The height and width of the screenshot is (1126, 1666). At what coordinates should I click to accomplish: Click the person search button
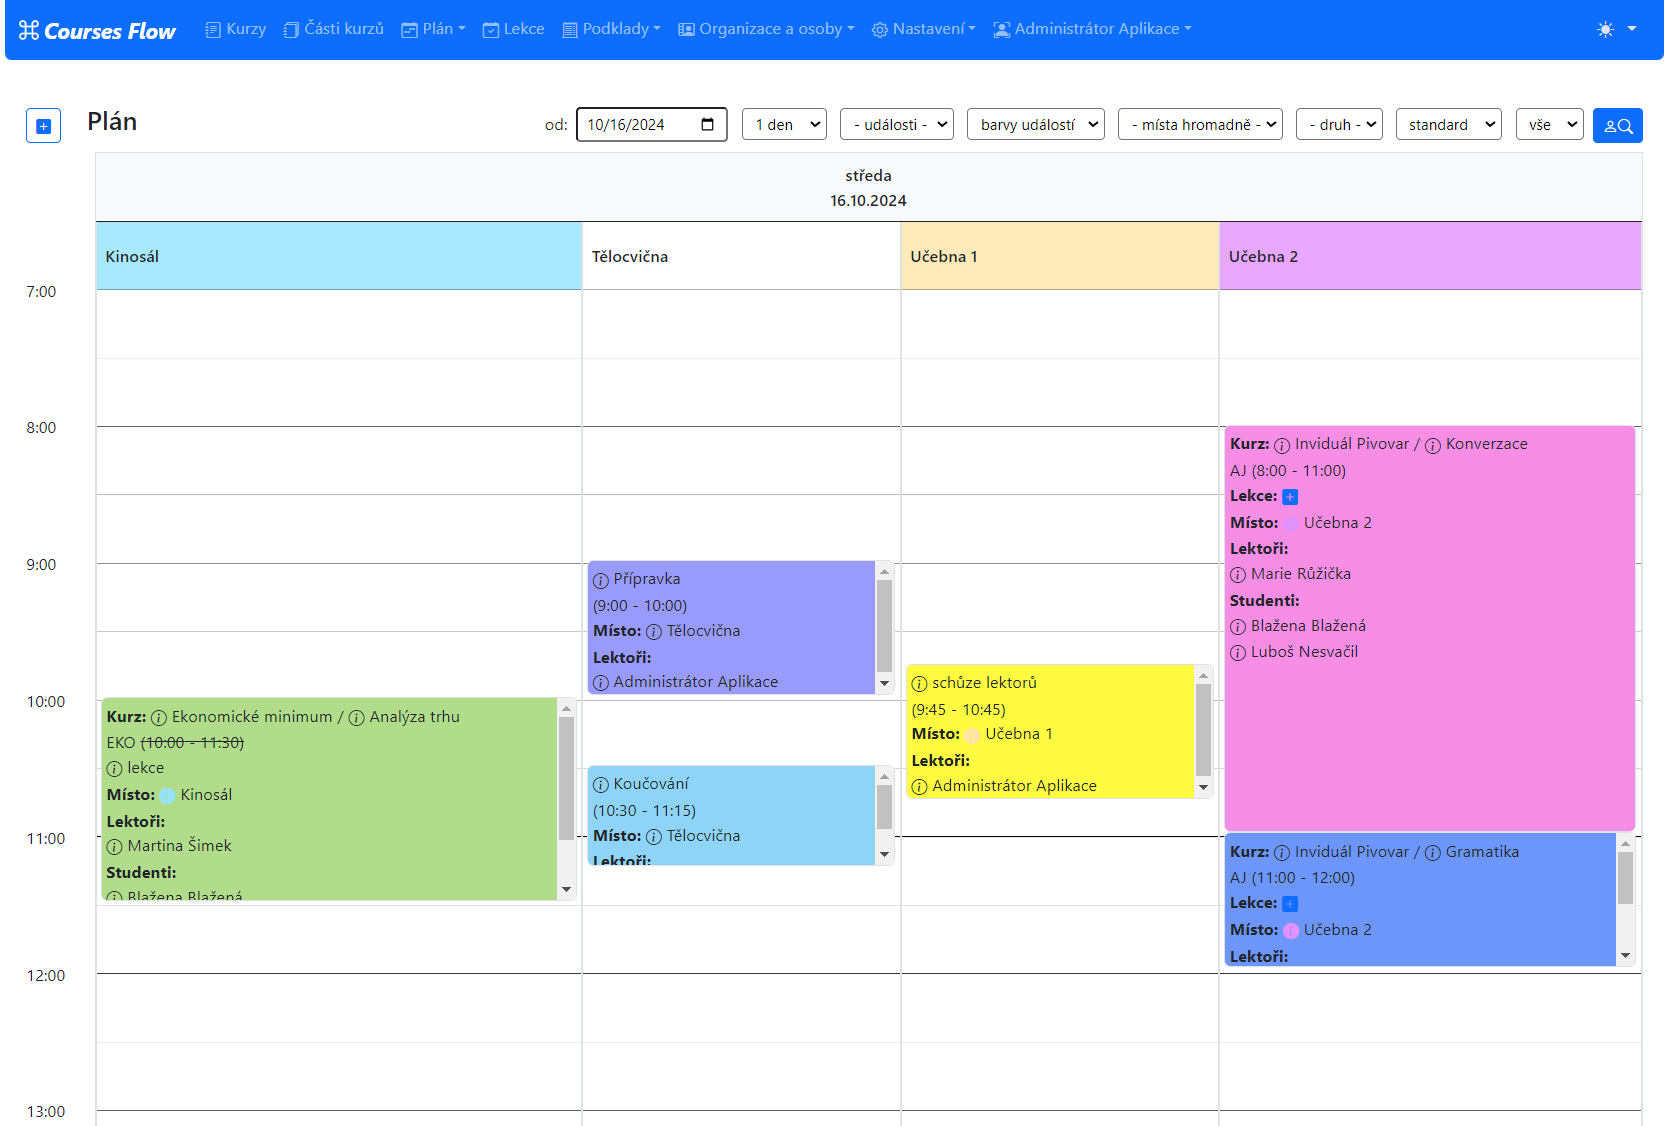[x=1617, y=126]
